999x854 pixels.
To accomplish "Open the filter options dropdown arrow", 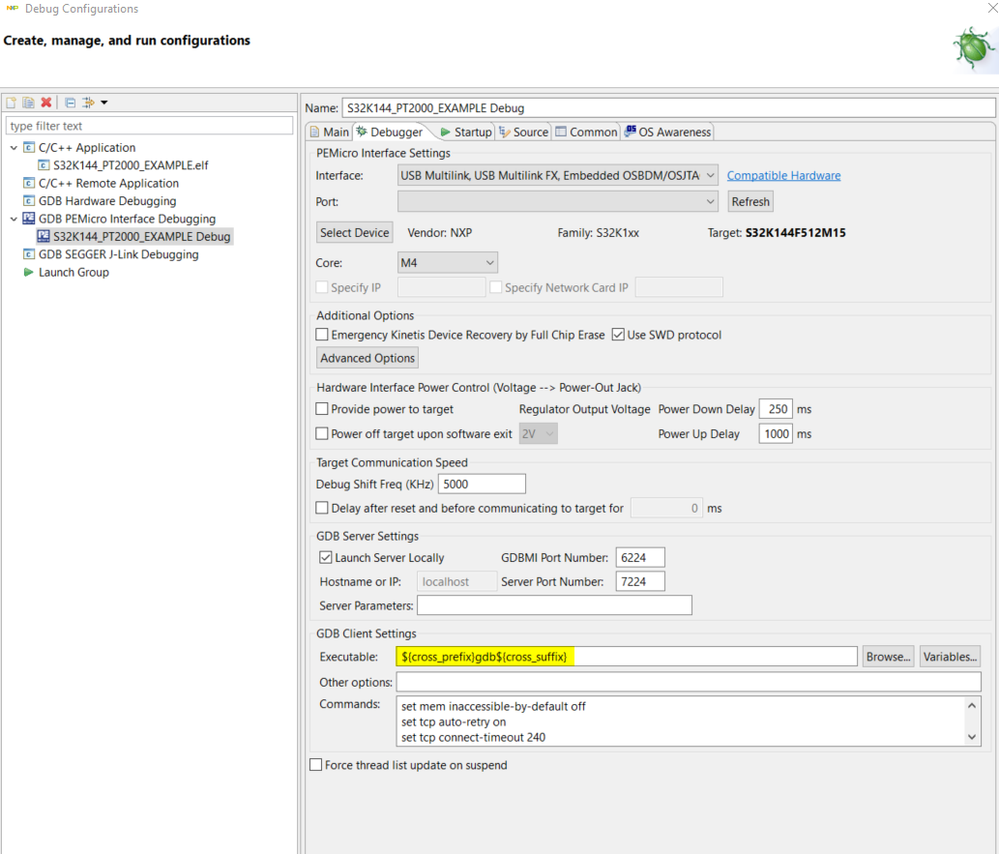I will point(104,103).
